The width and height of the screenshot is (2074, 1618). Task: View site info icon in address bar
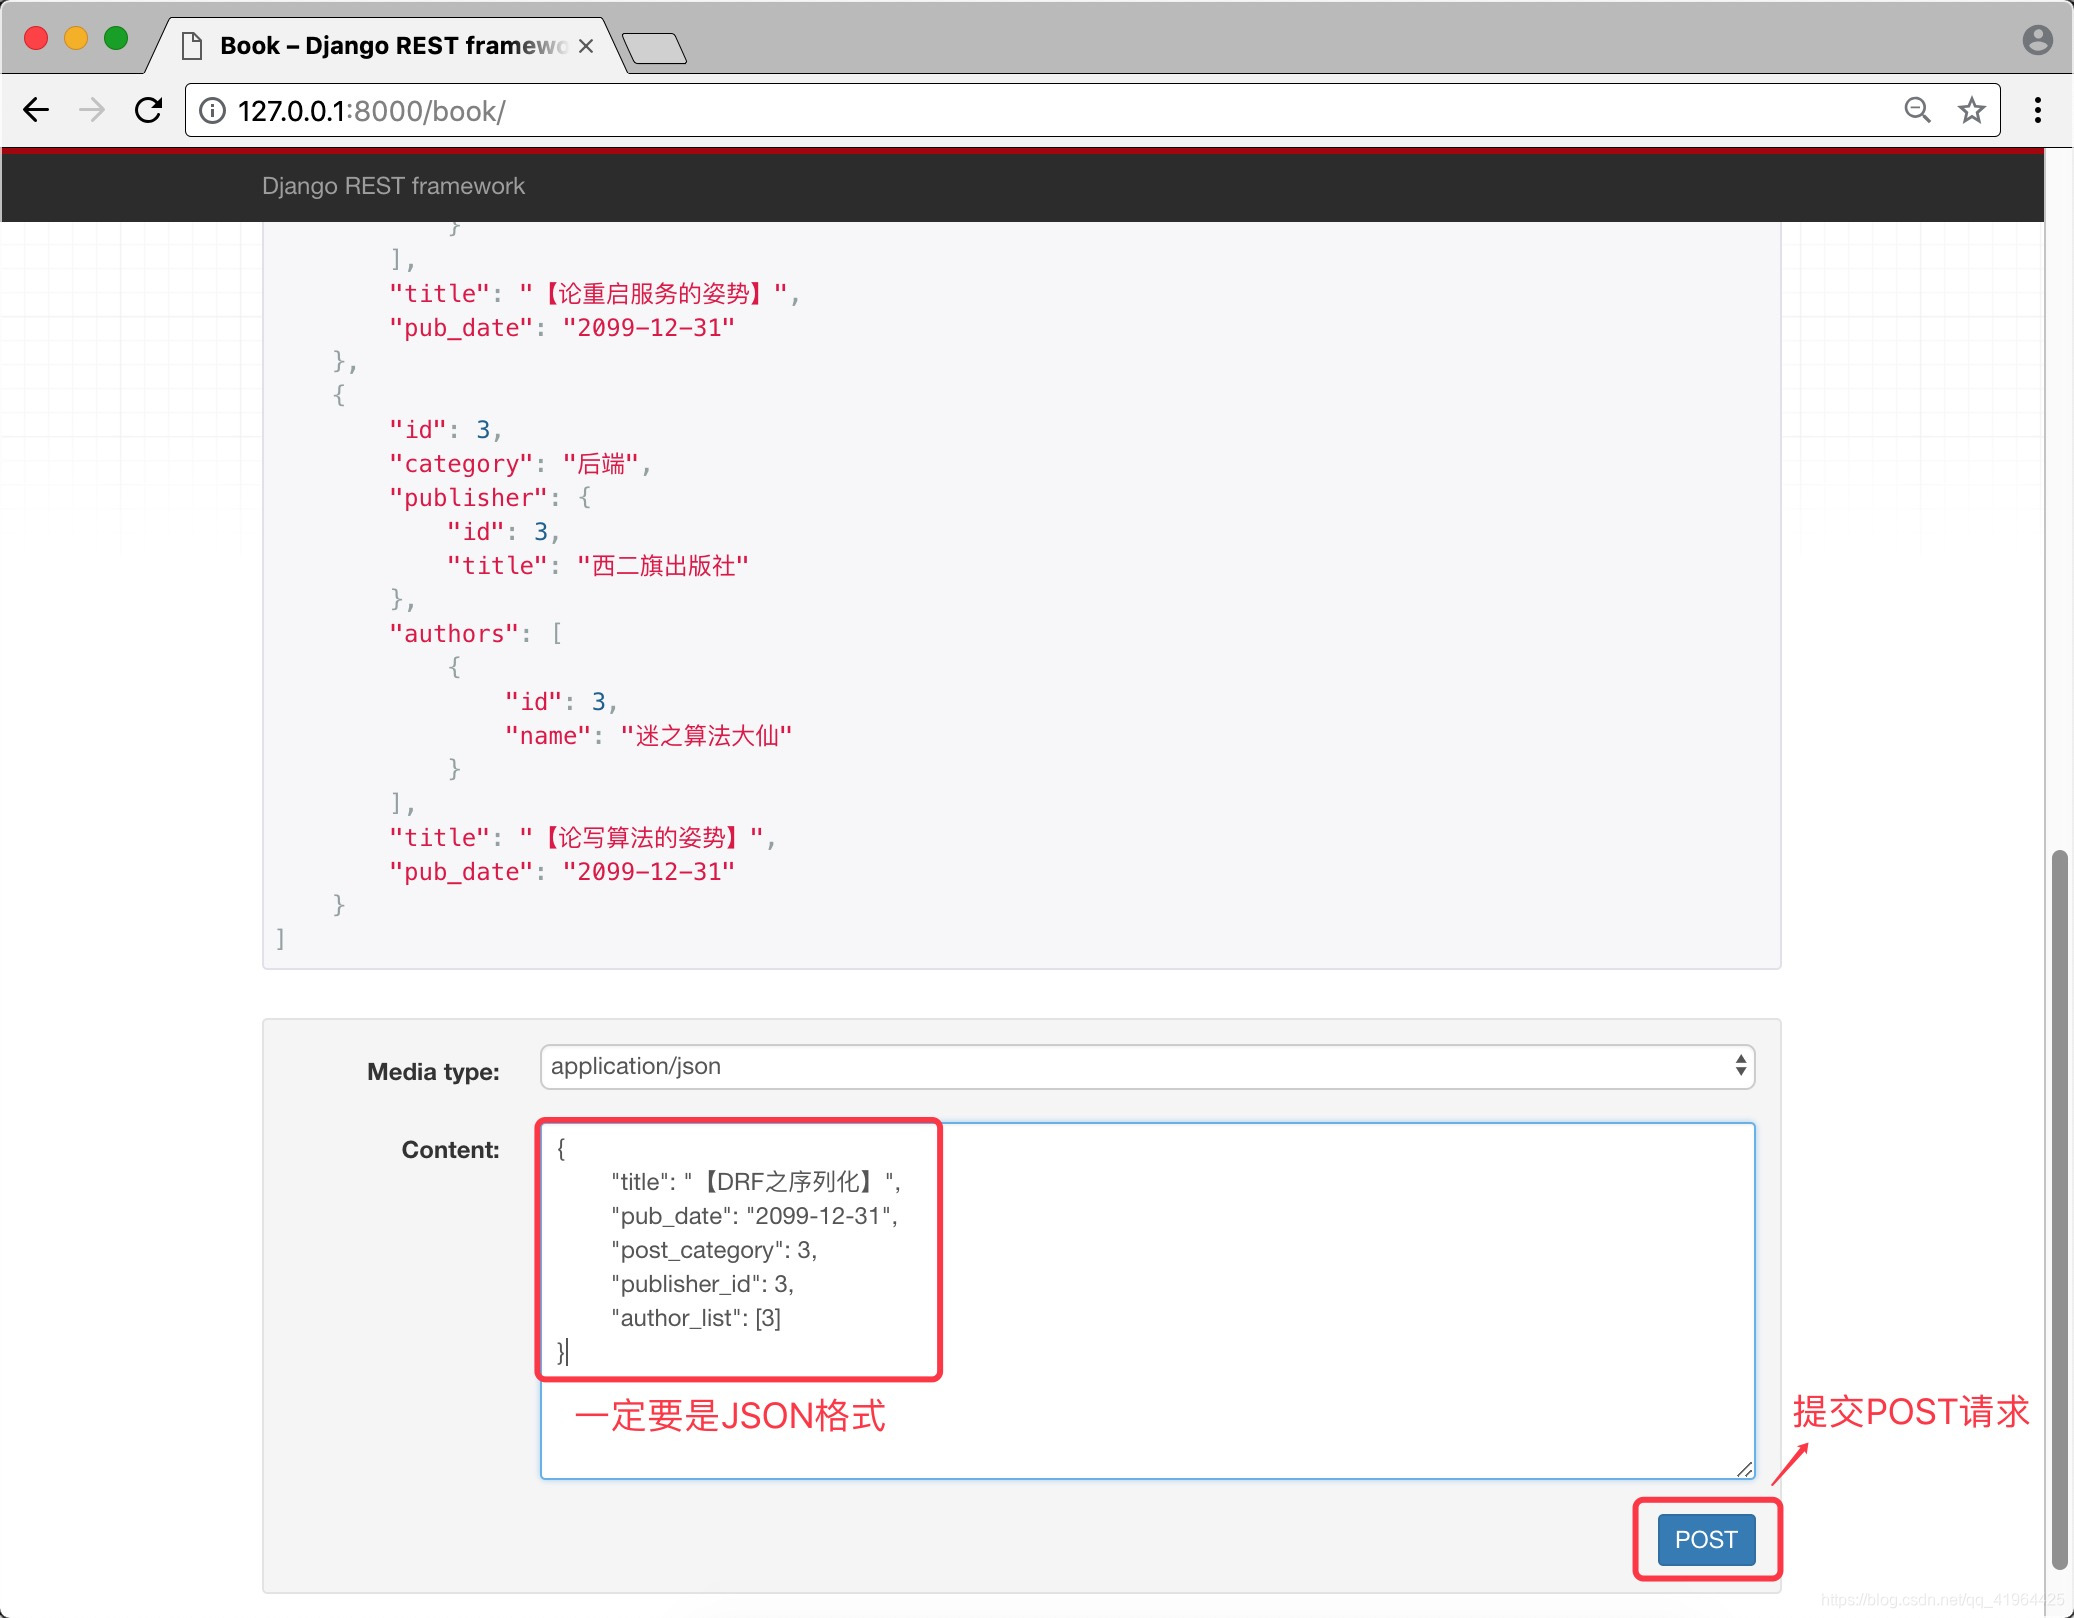212,110
